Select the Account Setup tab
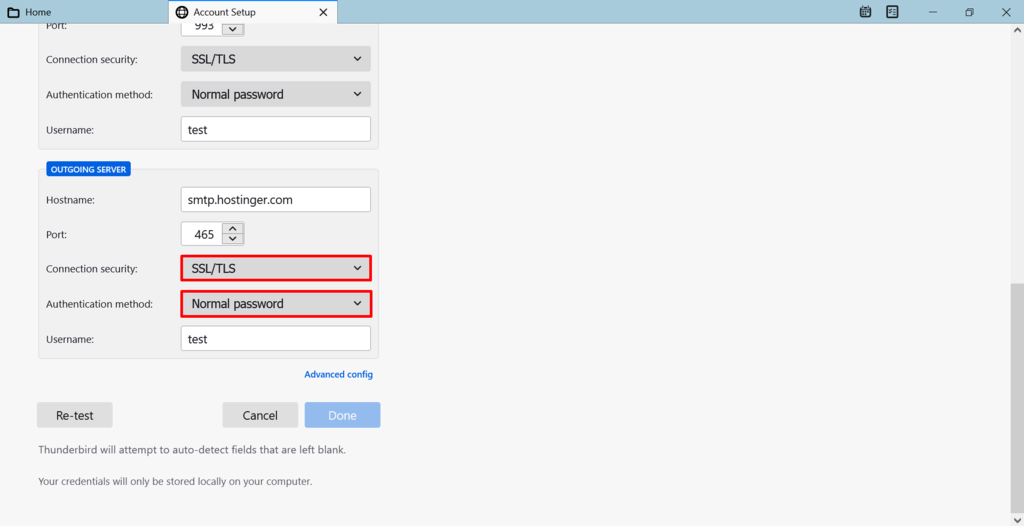The image size is (1024, 526). [253, 12]
